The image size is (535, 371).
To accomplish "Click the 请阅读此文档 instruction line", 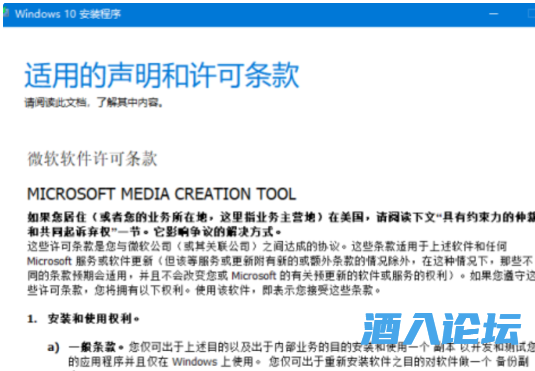I will click(94, 102).
